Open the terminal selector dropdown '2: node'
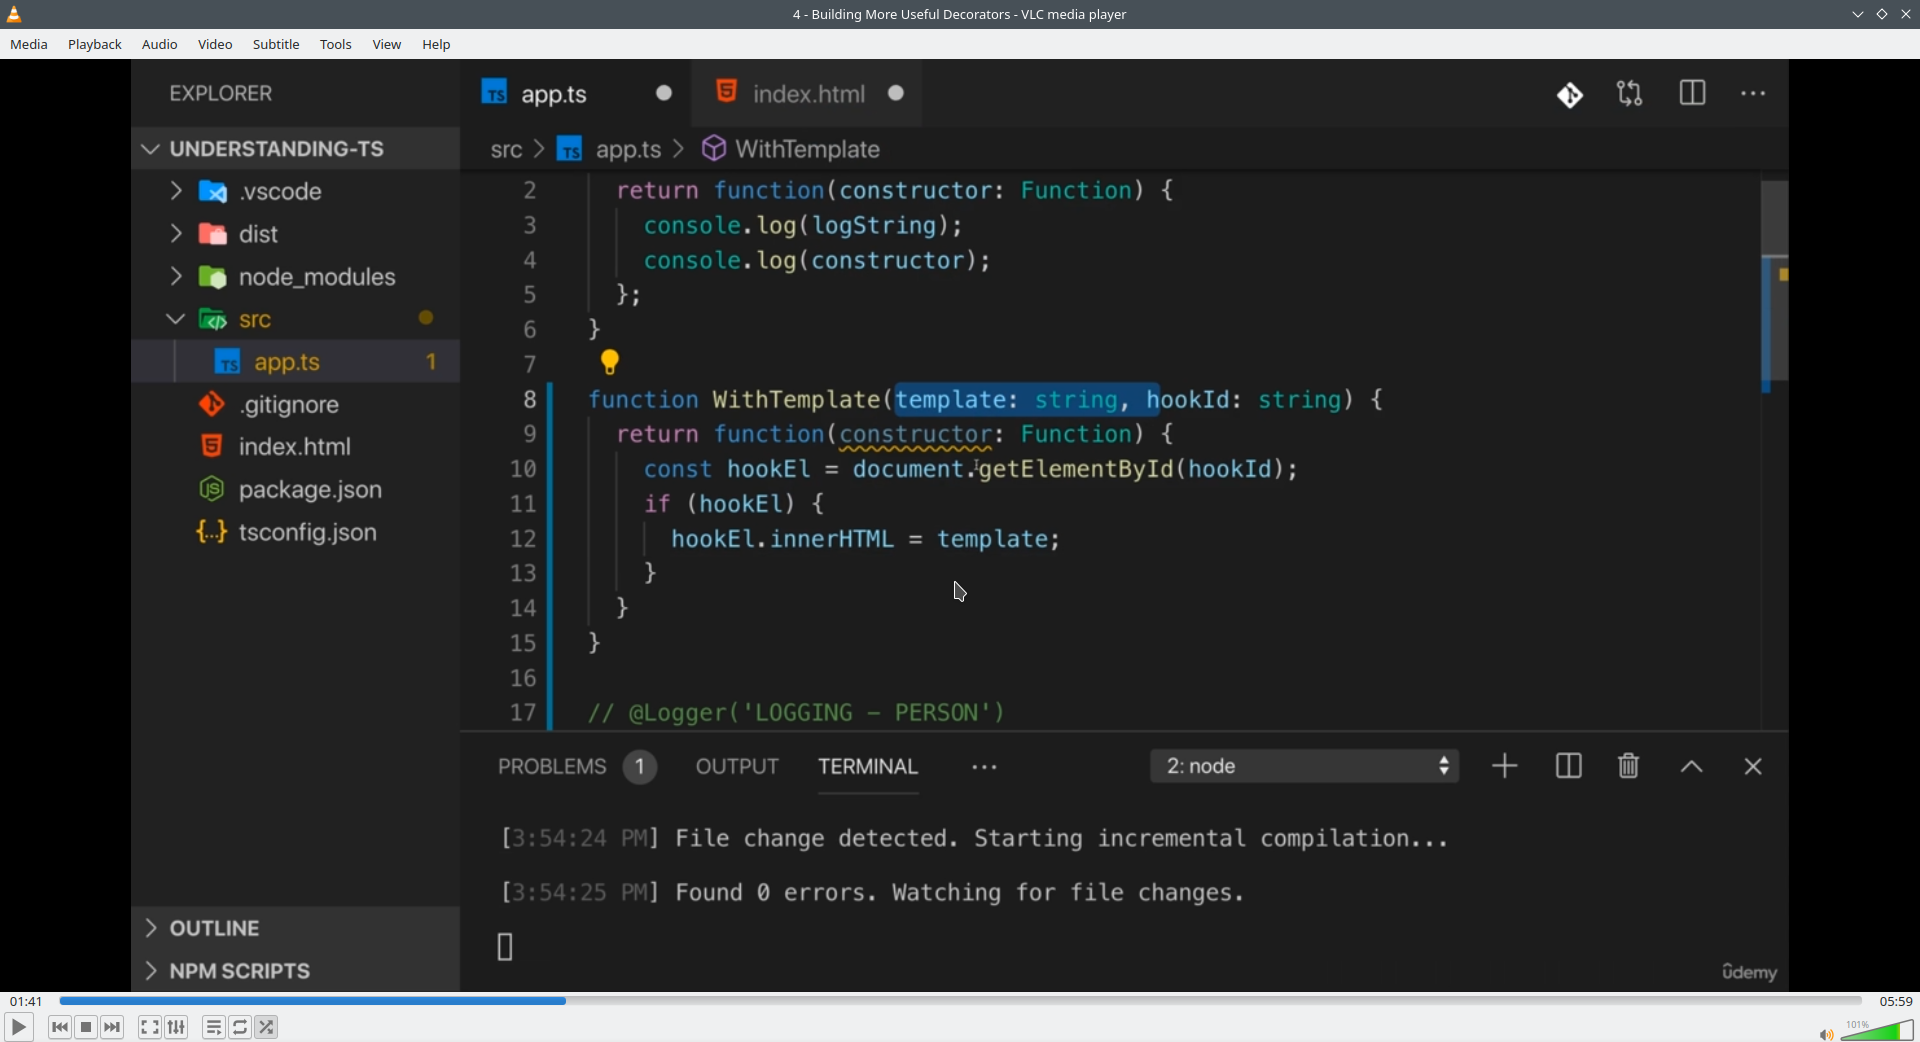Viewport: 1920px width, 1042px height. click(x=1305, y=767)
